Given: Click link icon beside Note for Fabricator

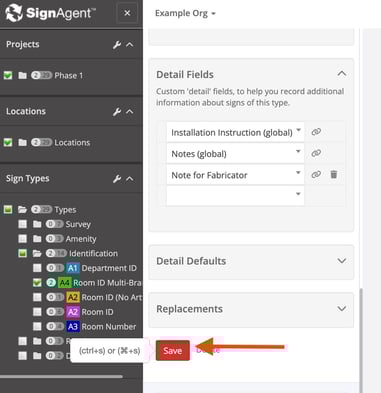Looking at the screenshot, I should (x=316, y=174).
